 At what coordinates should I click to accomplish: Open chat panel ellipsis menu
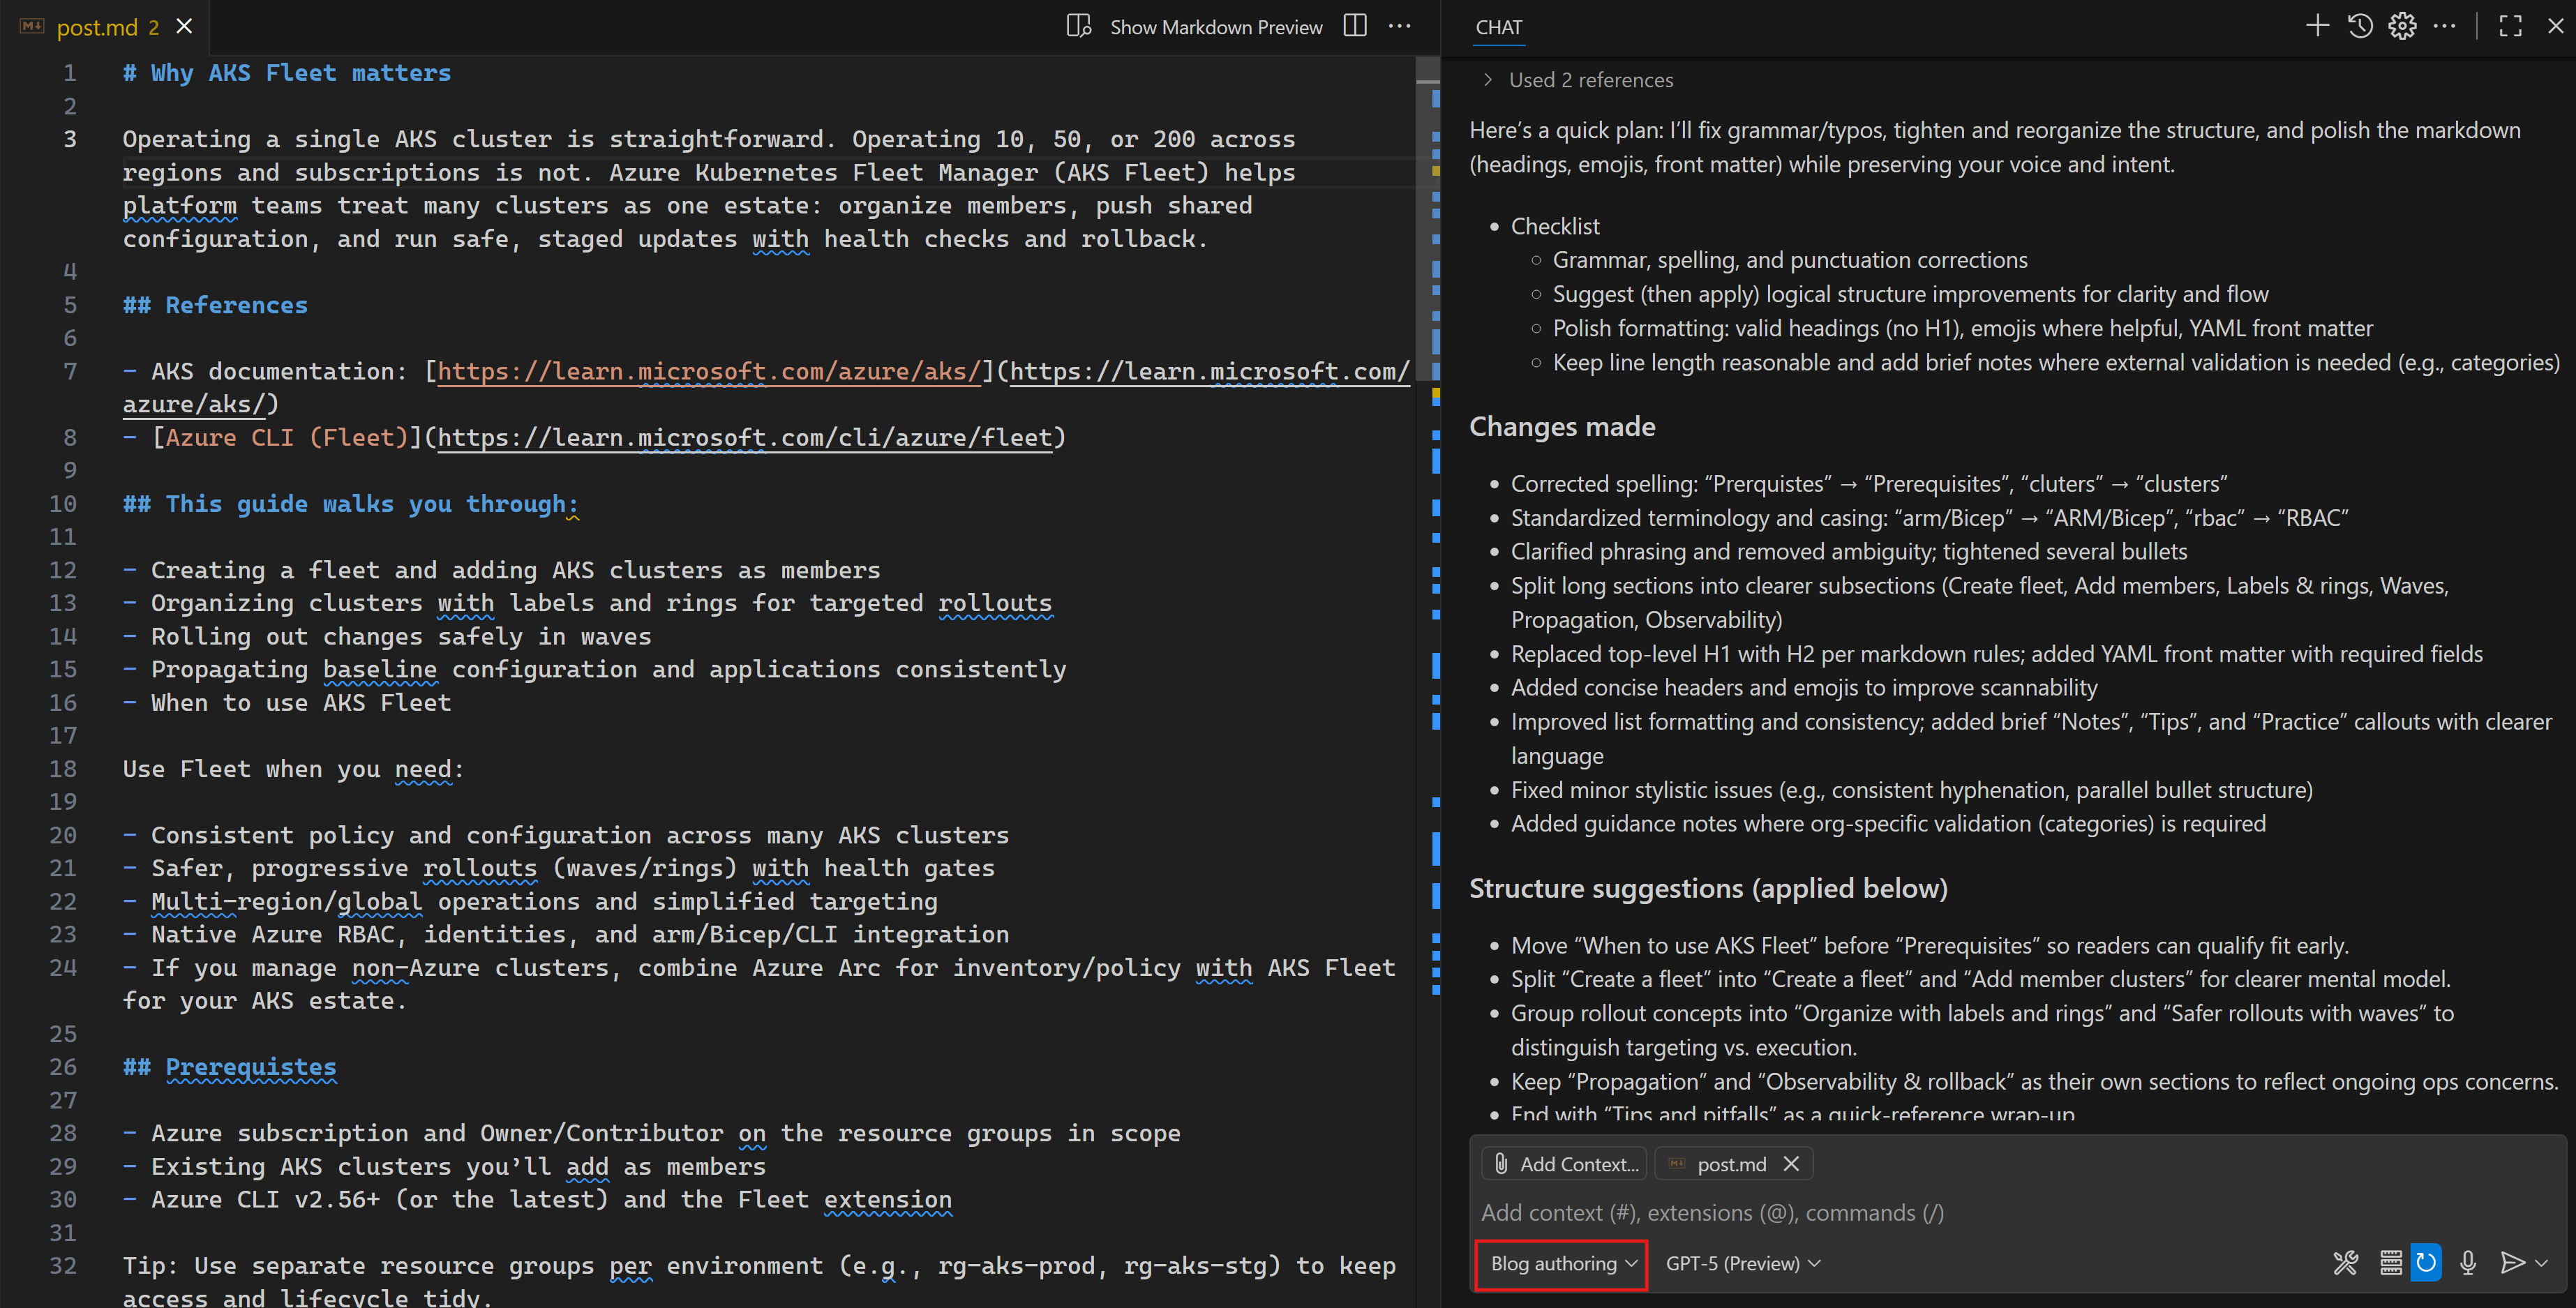[x=2444, y=26]
